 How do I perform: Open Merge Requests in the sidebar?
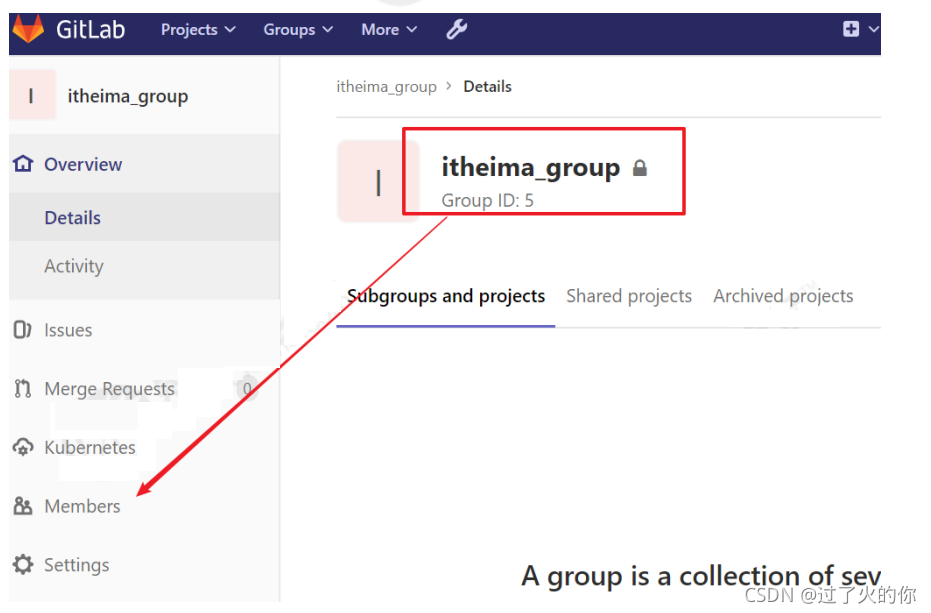click(109, 389)
